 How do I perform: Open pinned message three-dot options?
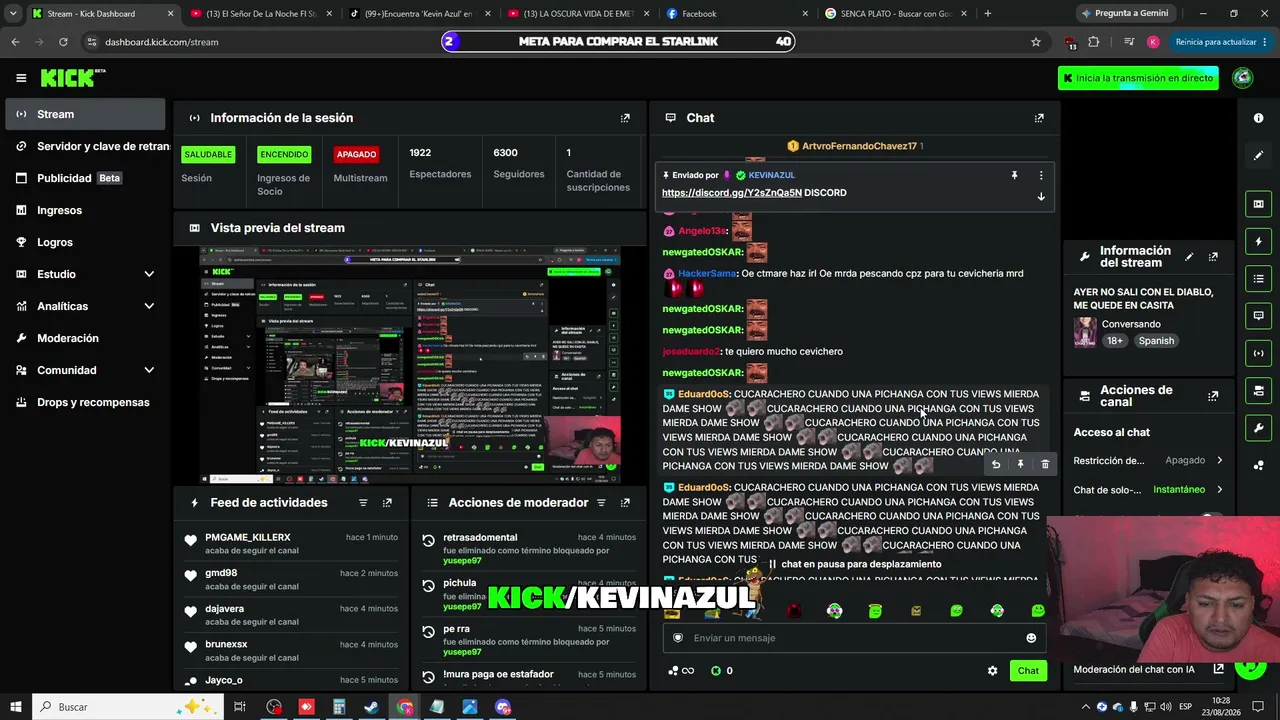coord(1041,175)
